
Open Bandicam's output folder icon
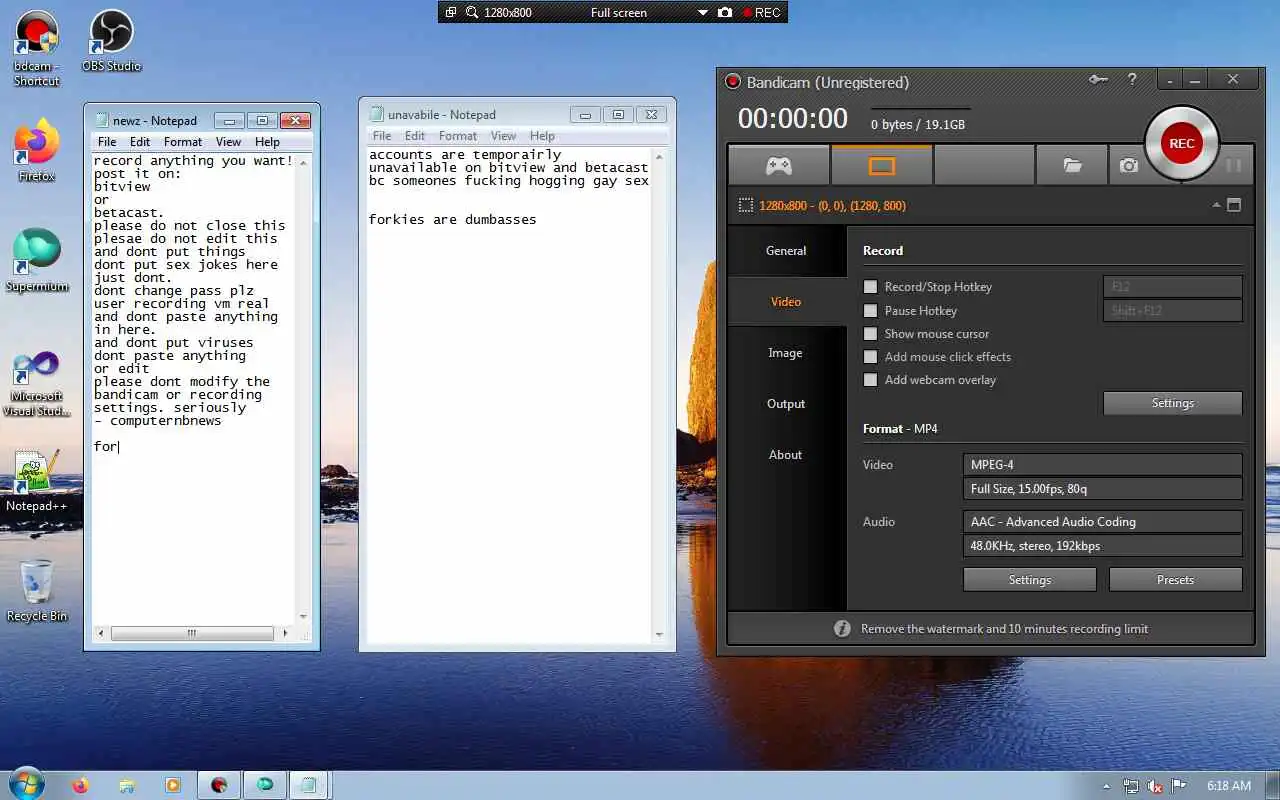coord(1072,166)
